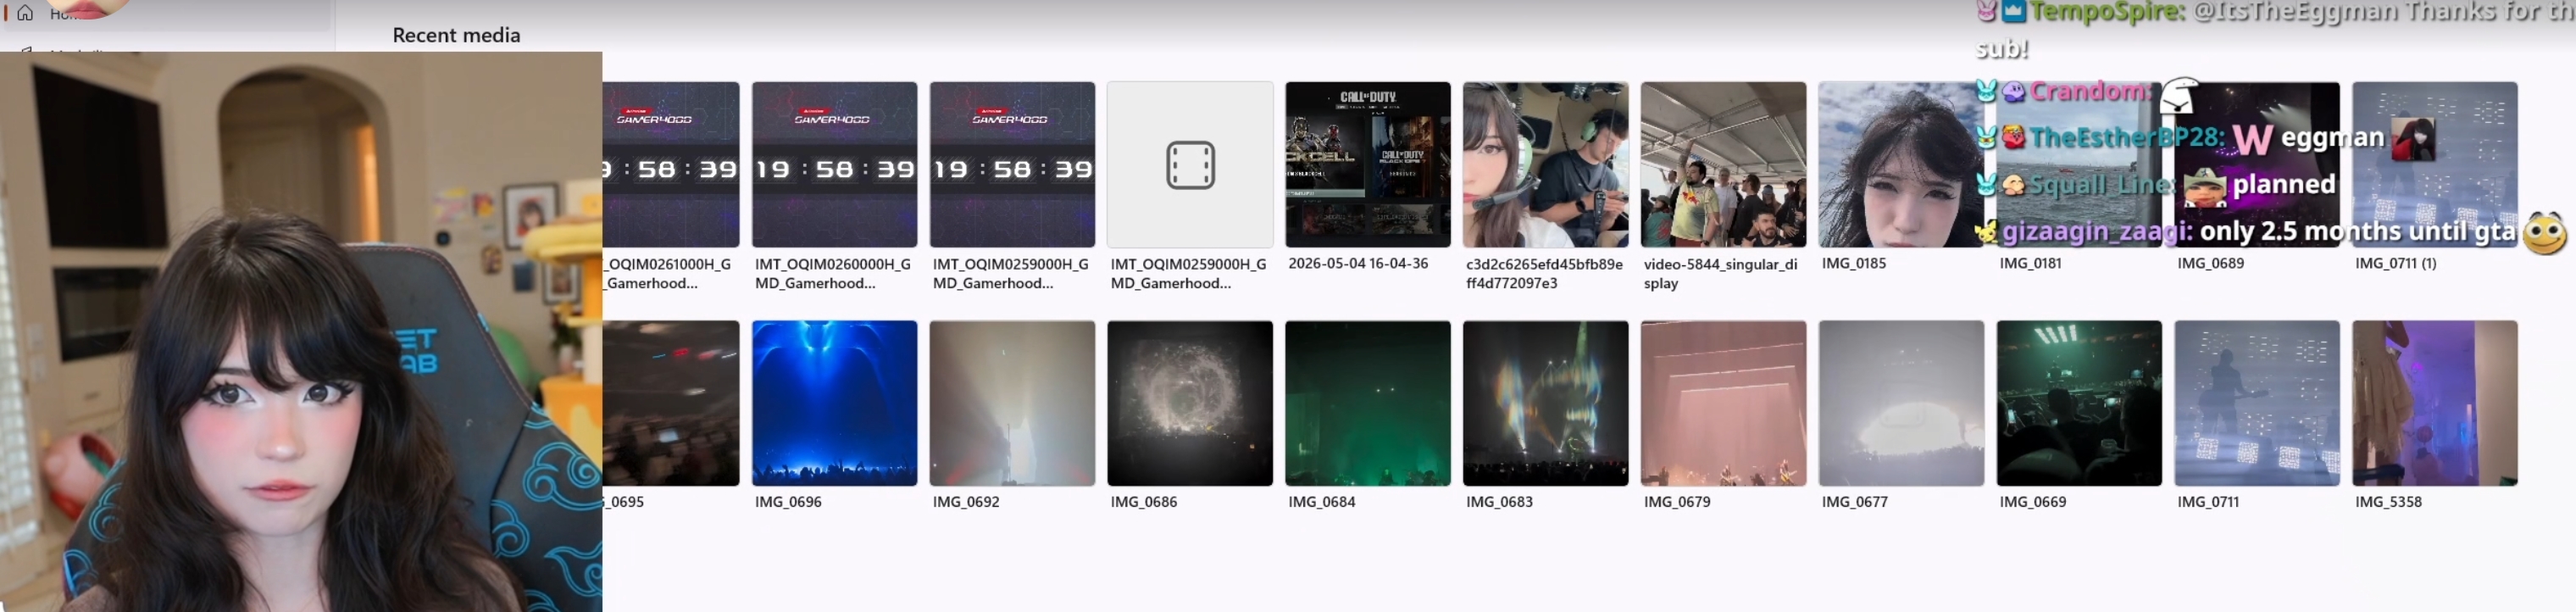Select the file name 'IMT_OQIM0260000H_GMD_Gamerhood...'
Screen dimensions: 2576x612
click(833, 273)
